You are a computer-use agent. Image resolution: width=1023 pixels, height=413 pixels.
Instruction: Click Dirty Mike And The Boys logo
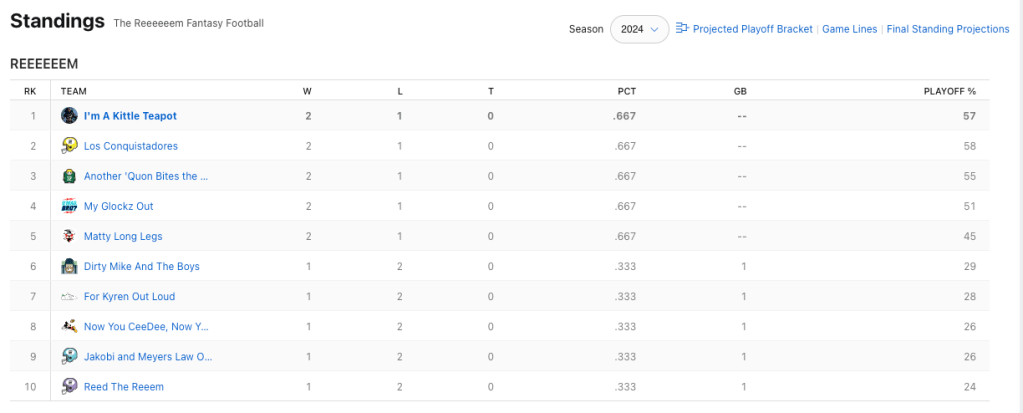coord(69,266)
